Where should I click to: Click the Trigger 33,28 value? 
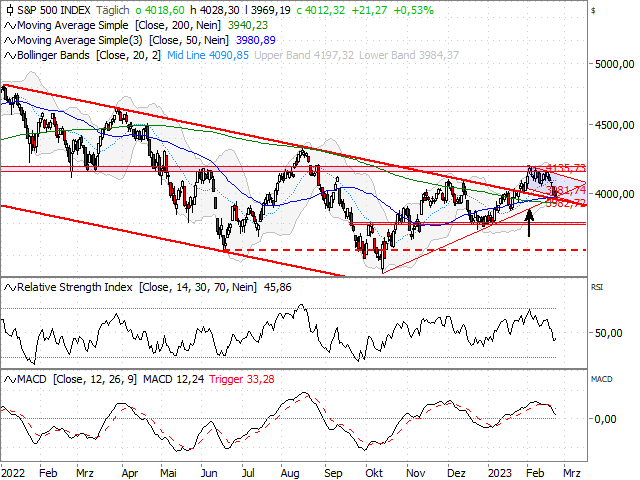pyautogui.click(x=242, y=379)
